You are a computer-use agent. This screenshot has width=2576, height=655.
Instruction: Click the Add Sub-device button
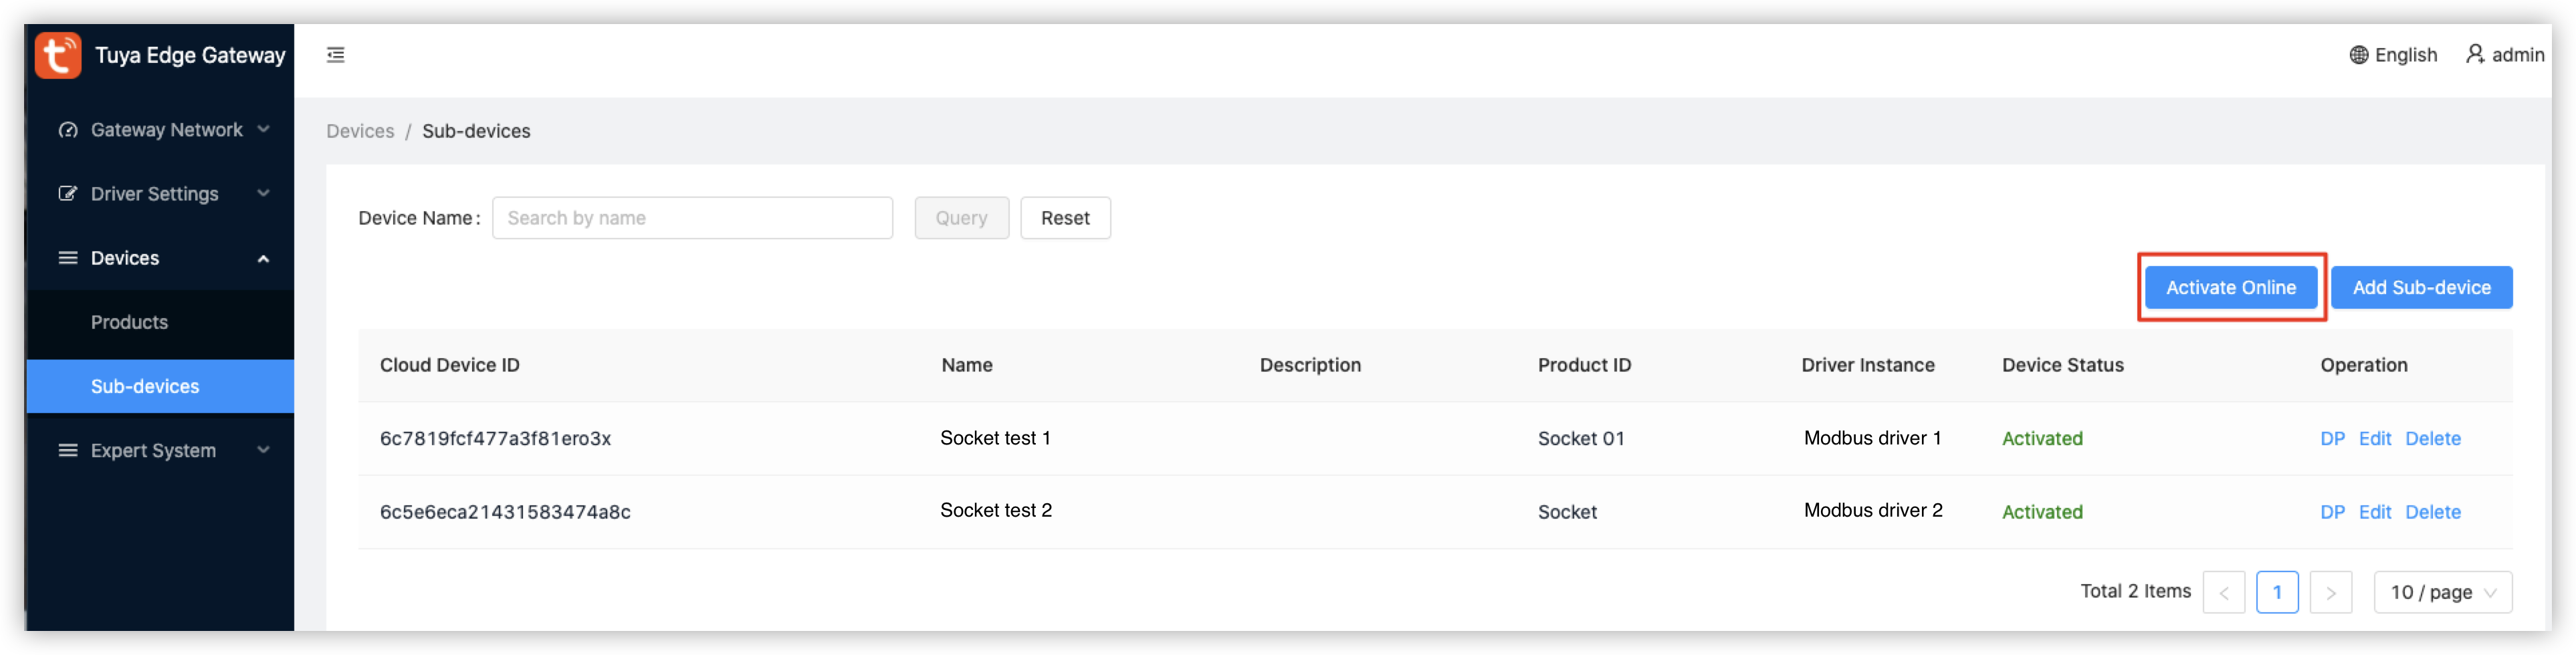point(2421,287)
